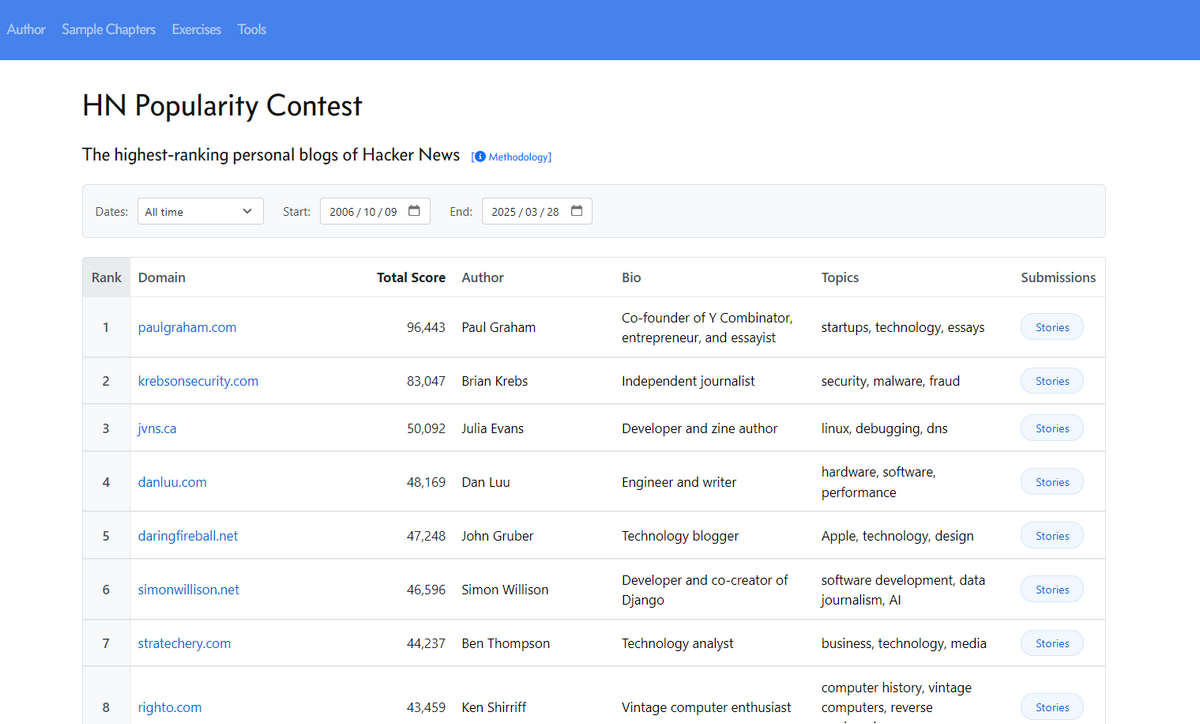Select the total score 47,248
The image size is (1200, 724).
(x=426, y=536)
